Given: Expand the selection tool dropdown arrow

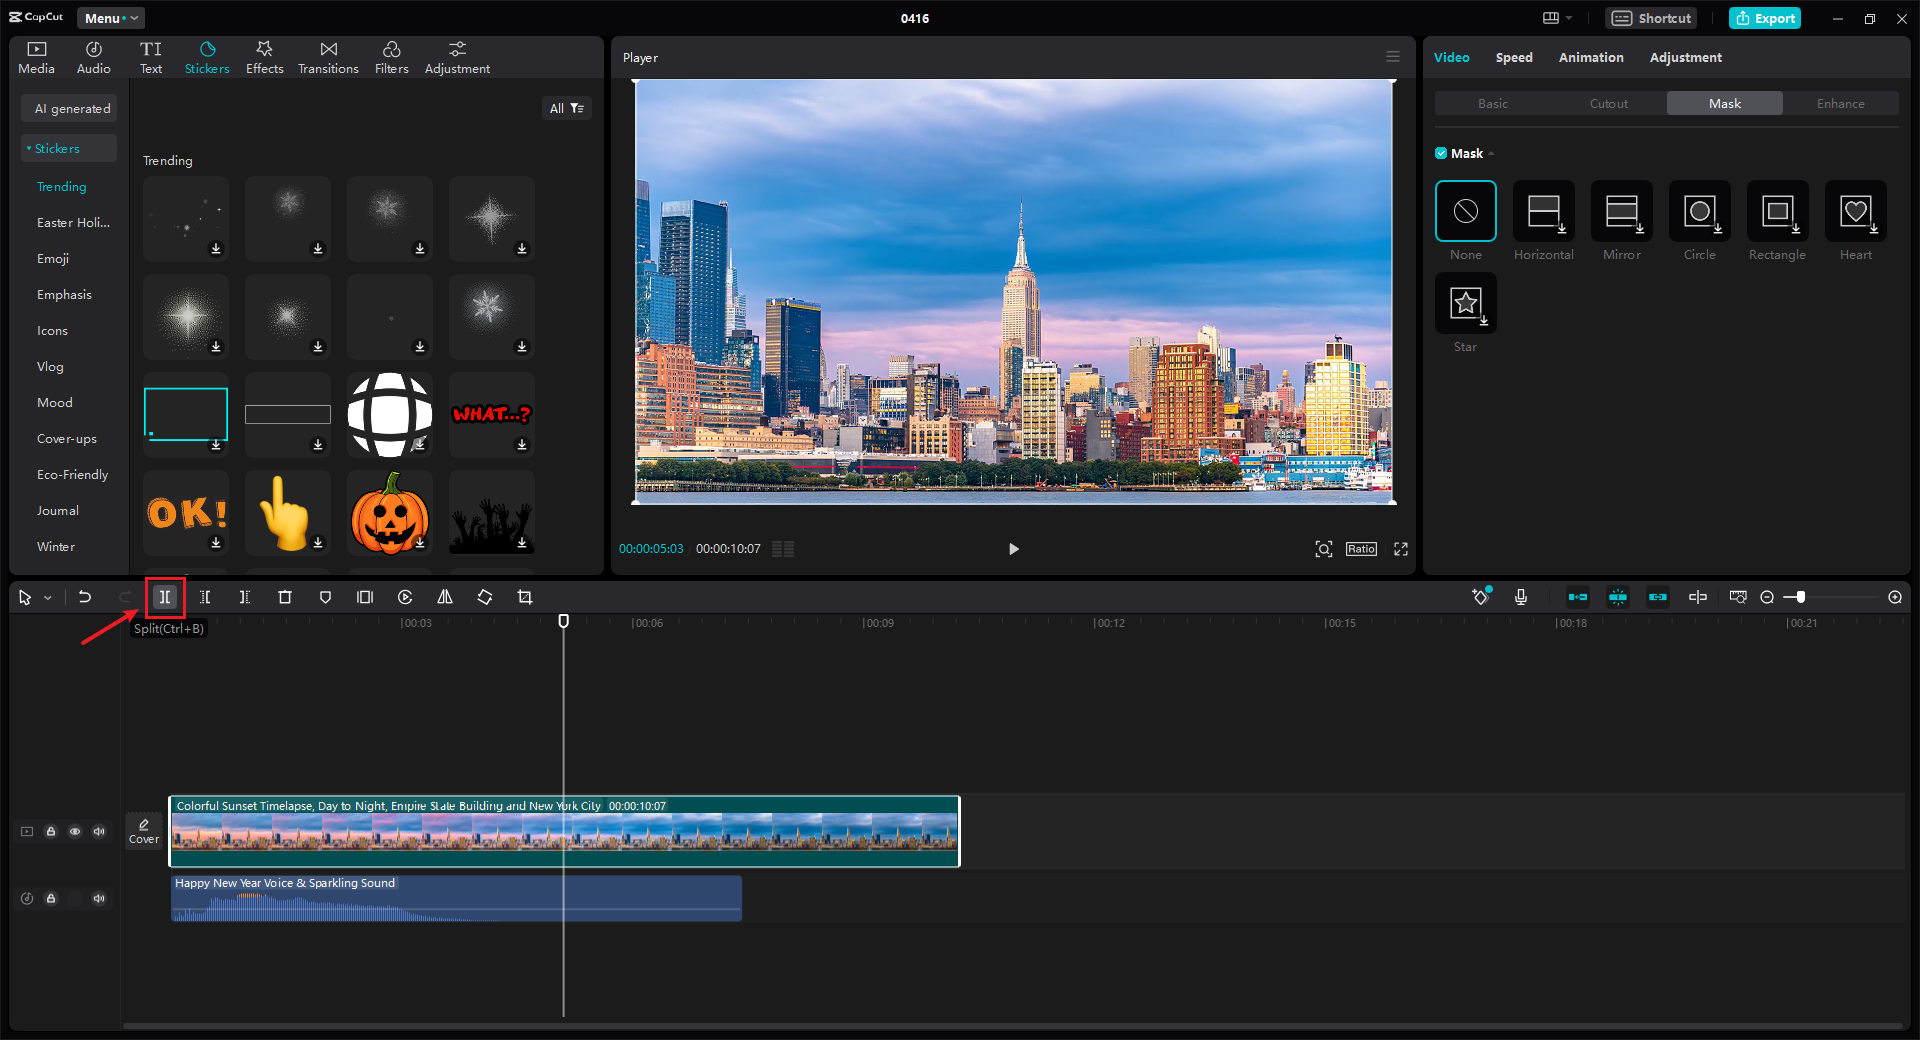Looking at the screenshot, I should 48,598.
